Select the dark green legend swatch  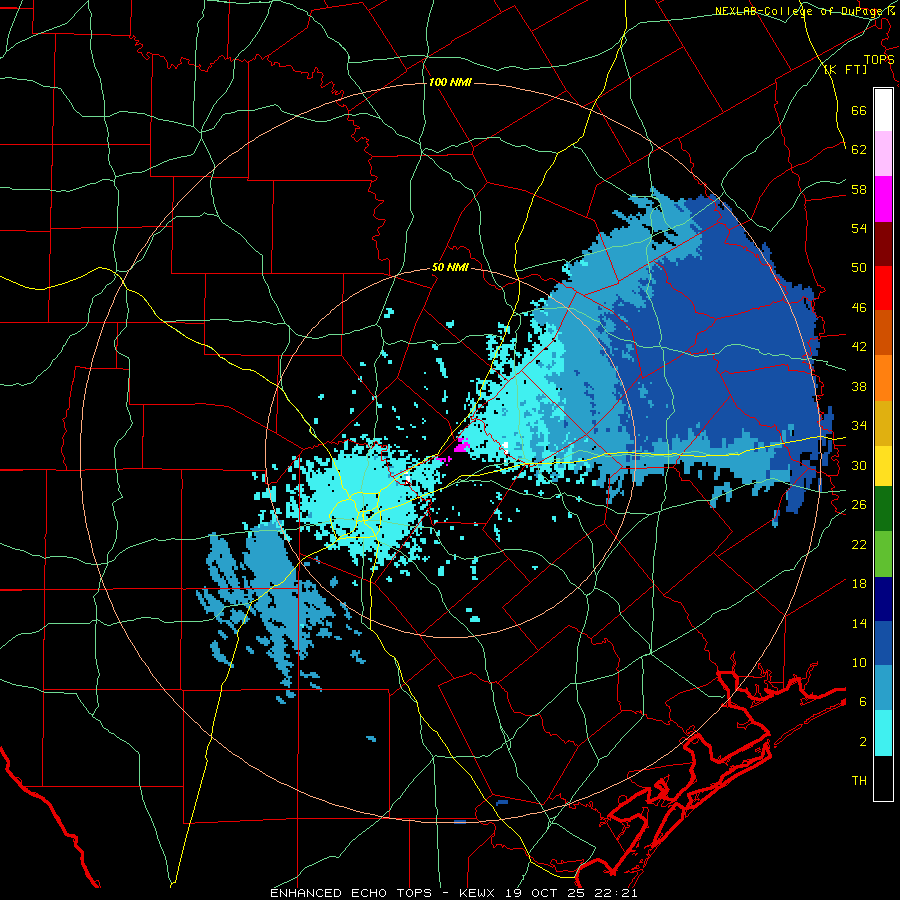(883, 509)
